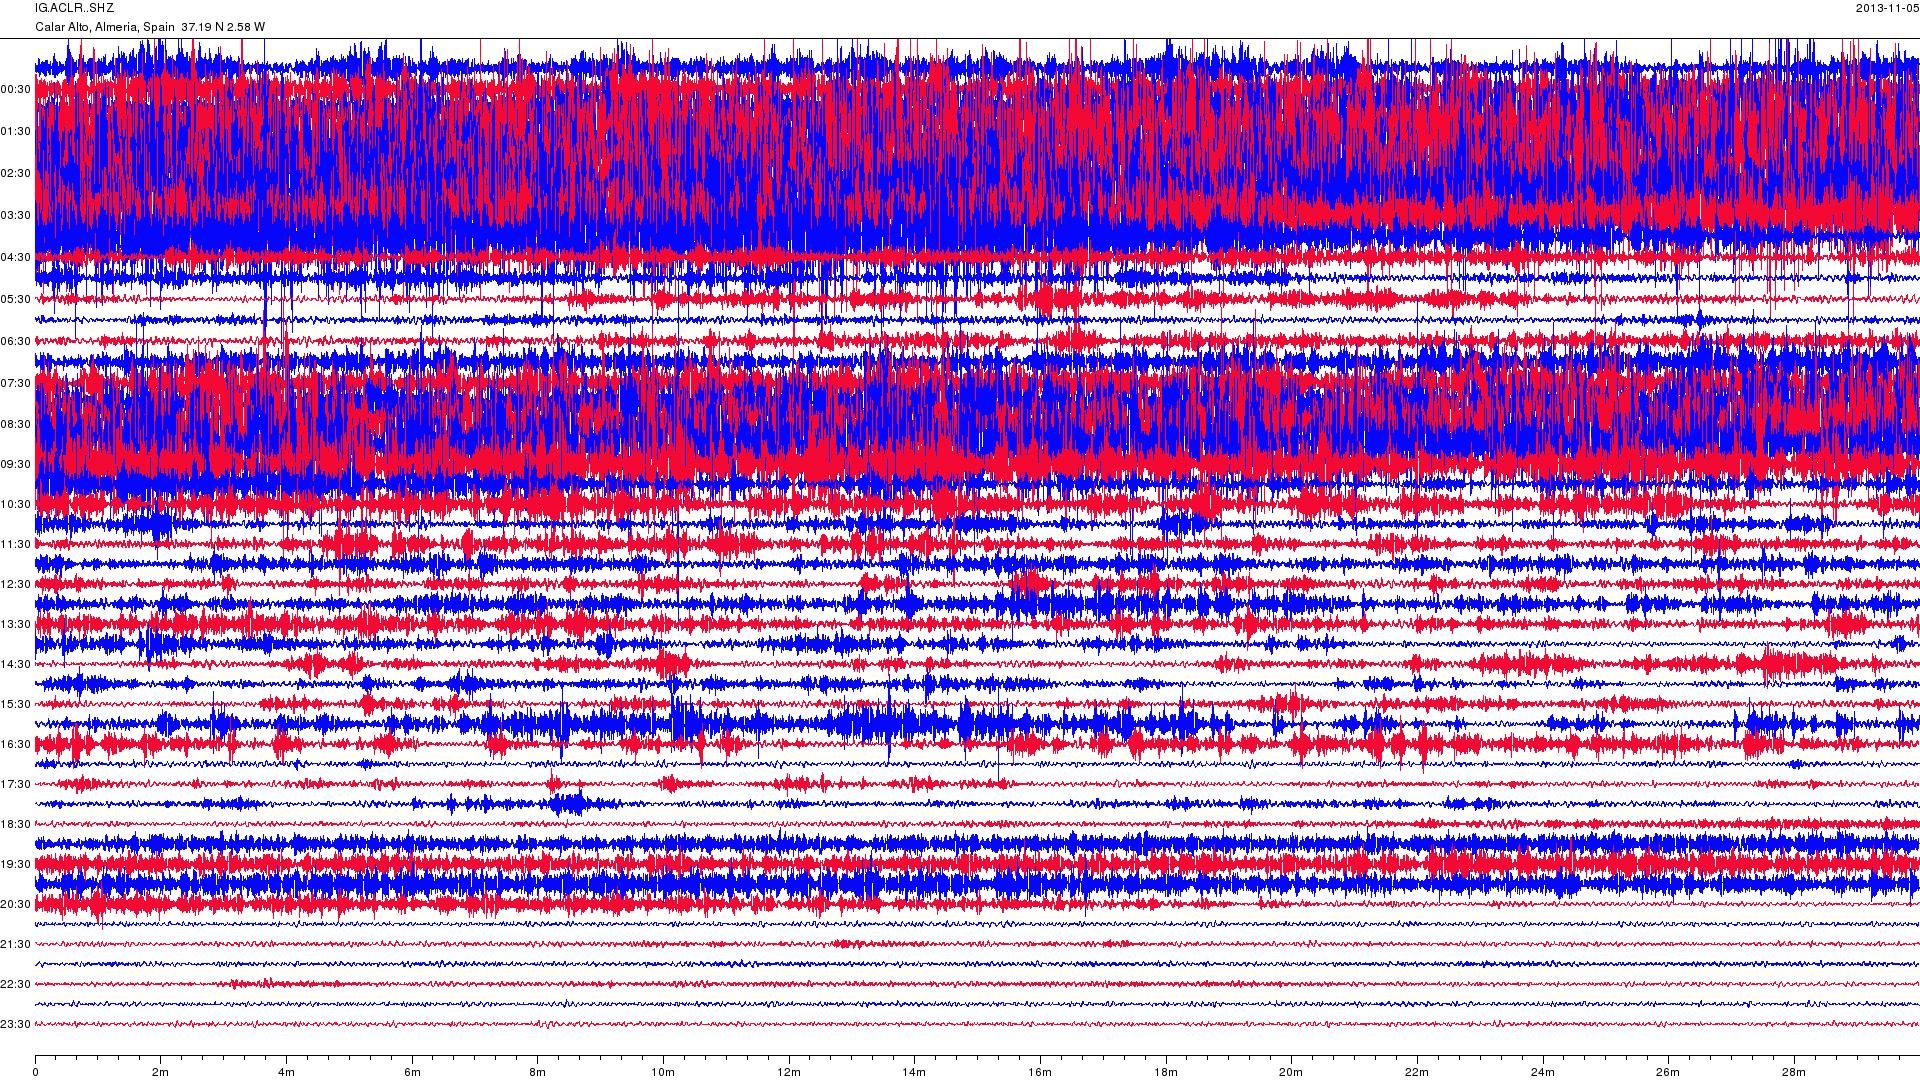Click the 03:30 time label
Screen dimensions: 1920x1080
tap(15, 216)
